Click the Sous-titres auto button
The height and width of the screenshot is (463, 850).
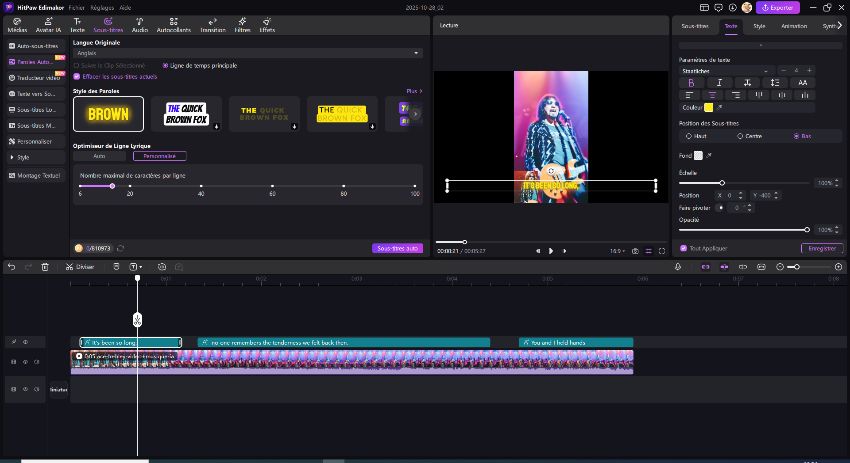(397, 248)
